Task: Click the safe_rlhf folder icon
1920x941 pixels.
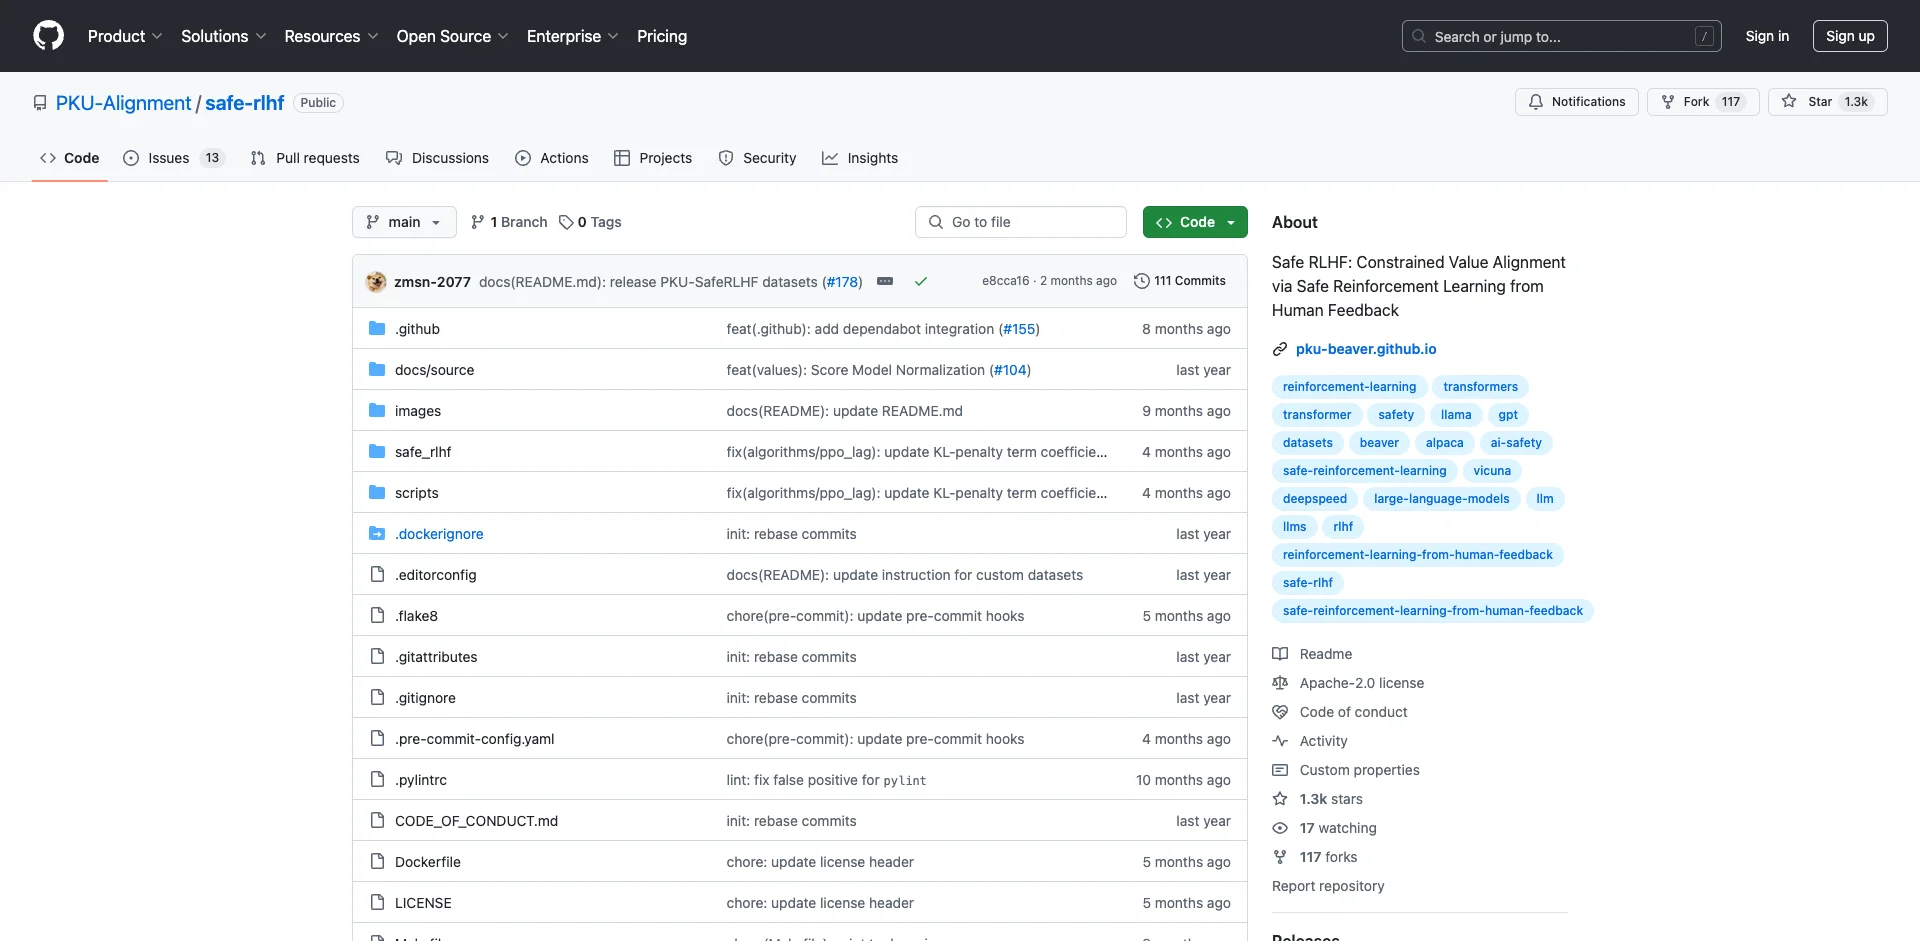Action: tap(377, 452)
